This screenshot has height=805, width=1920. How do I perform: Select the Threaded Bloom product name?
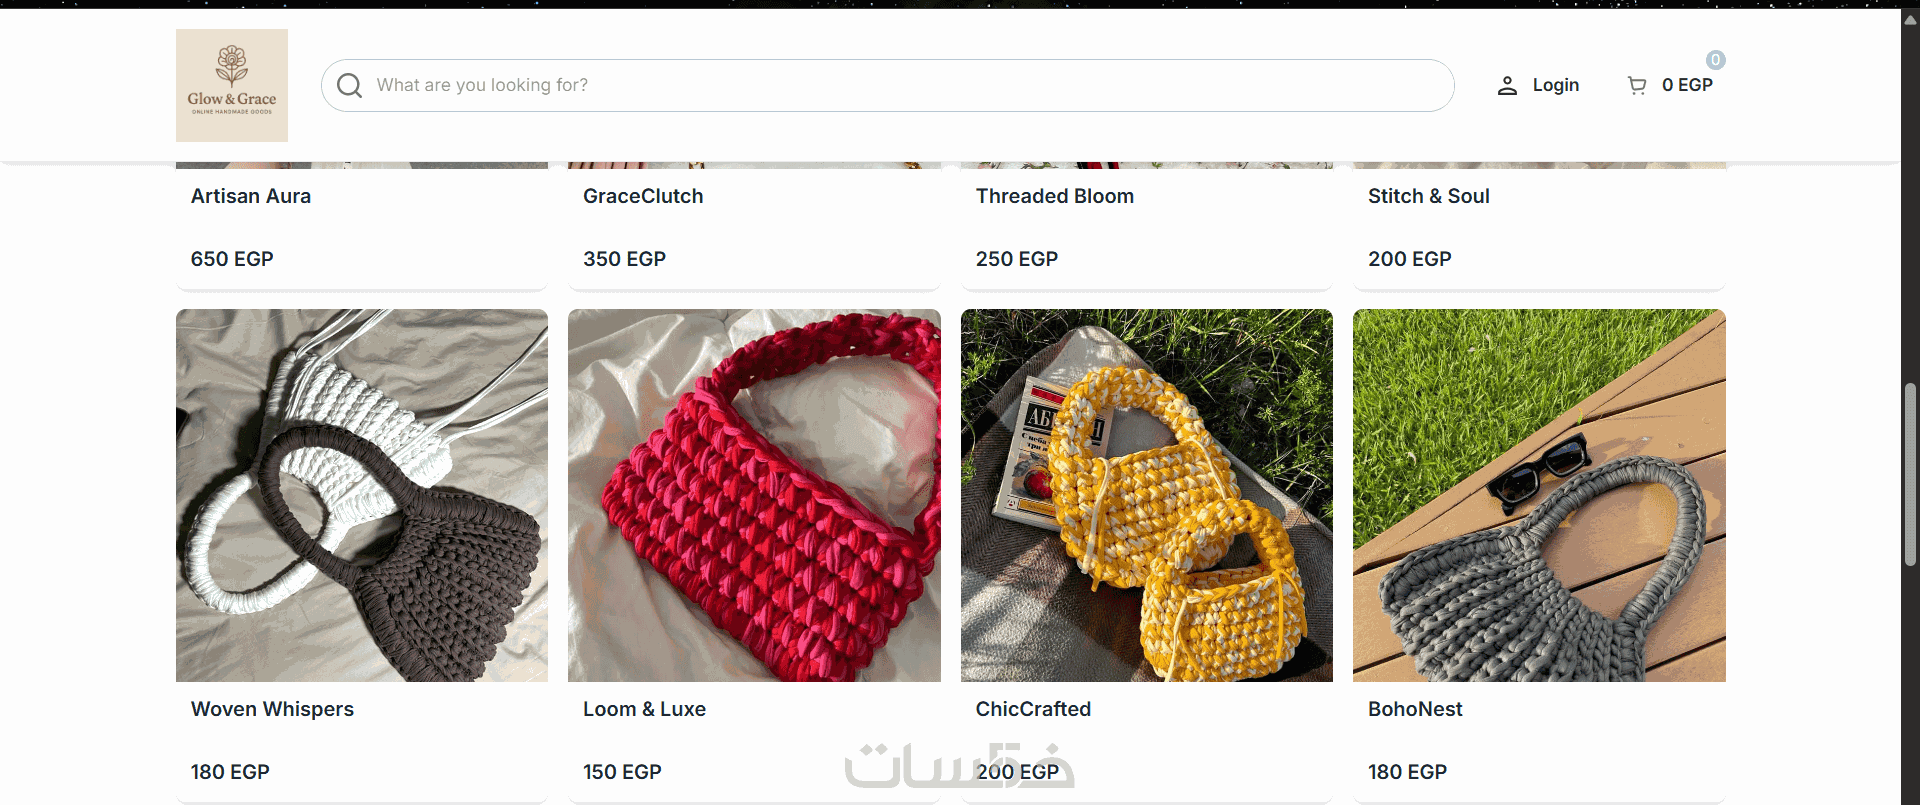[x=1055, y=196]
